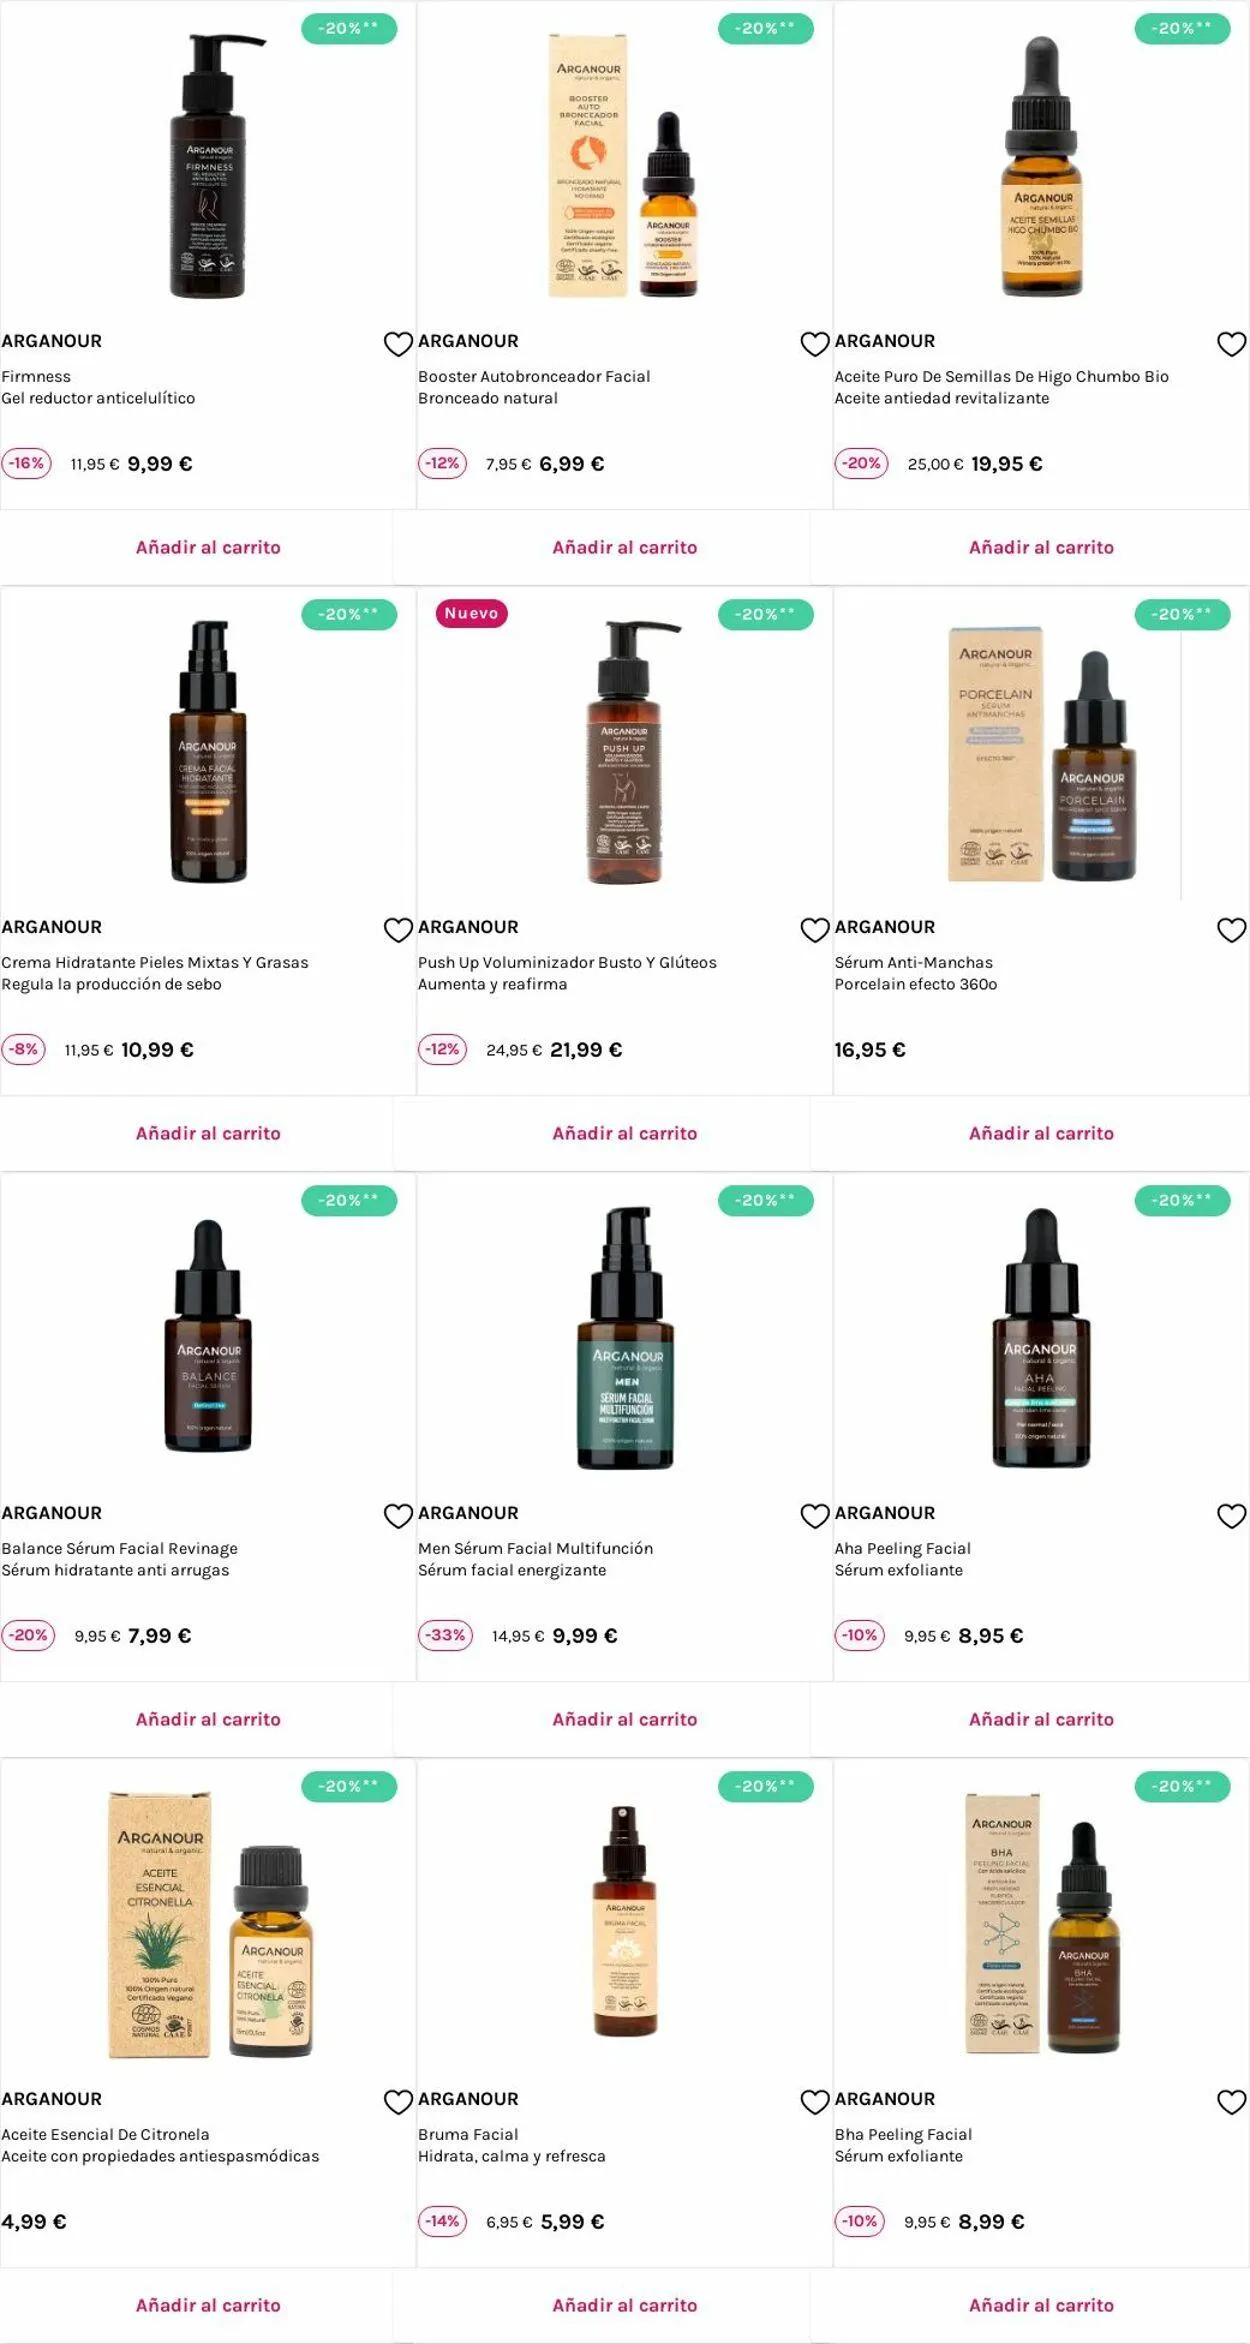Viewport: 1250px width, 2344px height.
Task: Open Aceite Esencial Citronella product thumbnail
Action: point(208,1924)
